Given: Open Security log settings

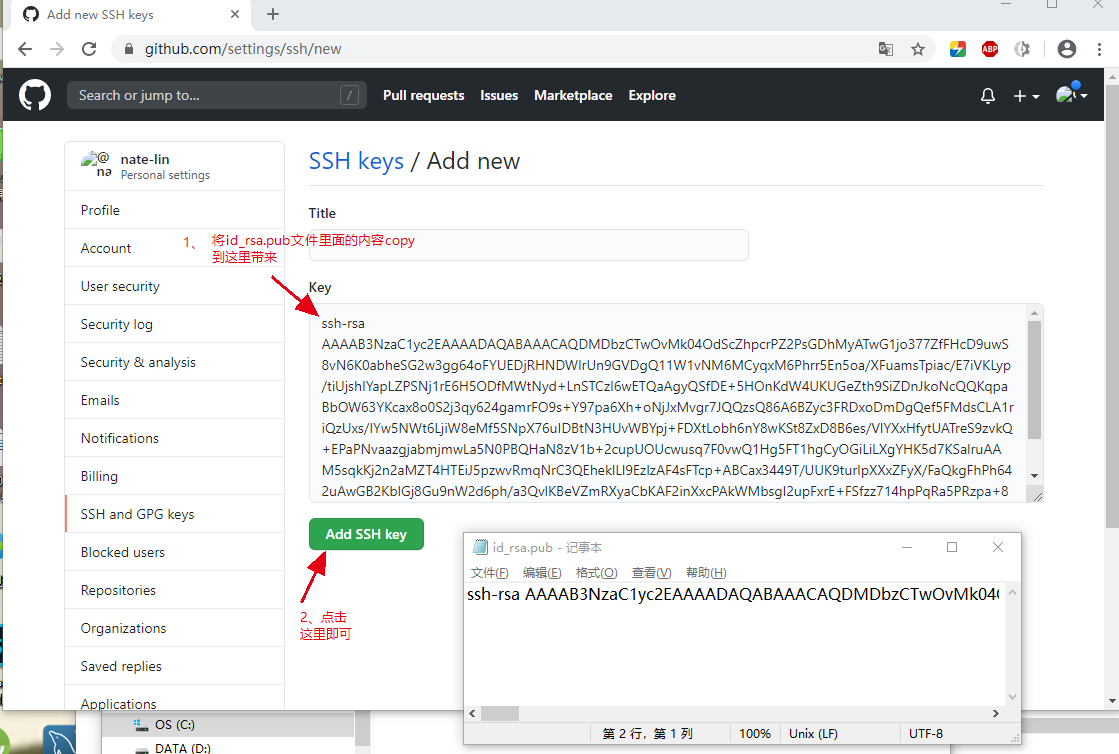Looking at the screenshot, I should point(174,325).
